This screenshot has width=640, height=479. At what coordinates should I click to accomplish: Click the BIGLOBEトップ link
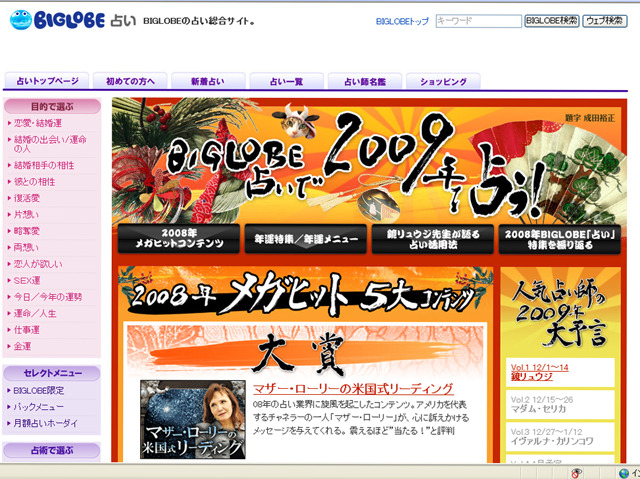coord(402,21)
